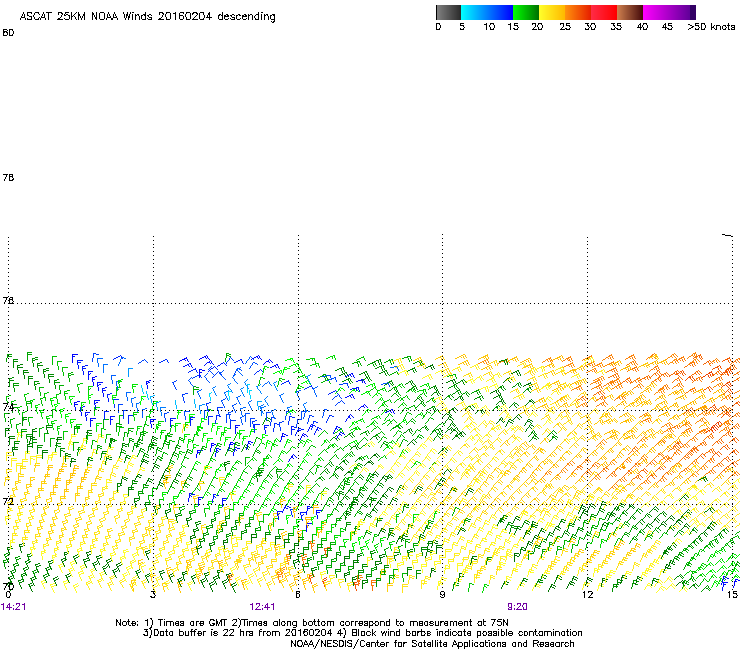Click the '74' latitude axis label
This screenshot has height=650, width=740.
pos(8,407)
